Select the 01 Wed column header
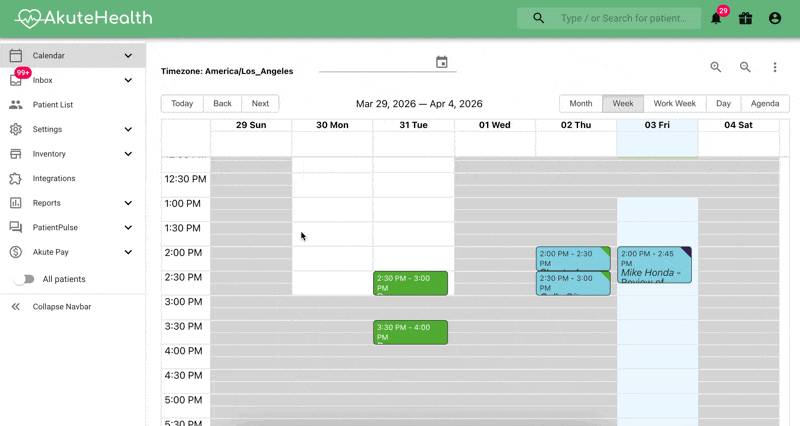 494,125
